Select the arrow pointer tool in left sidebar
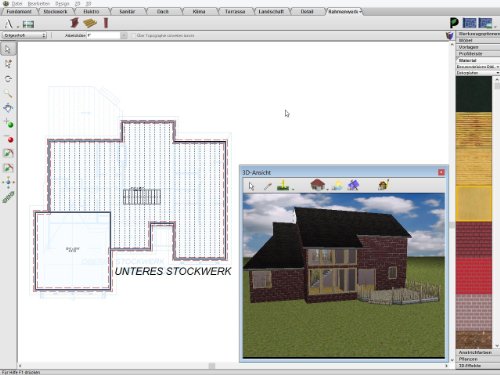 [x=8, y=49]
